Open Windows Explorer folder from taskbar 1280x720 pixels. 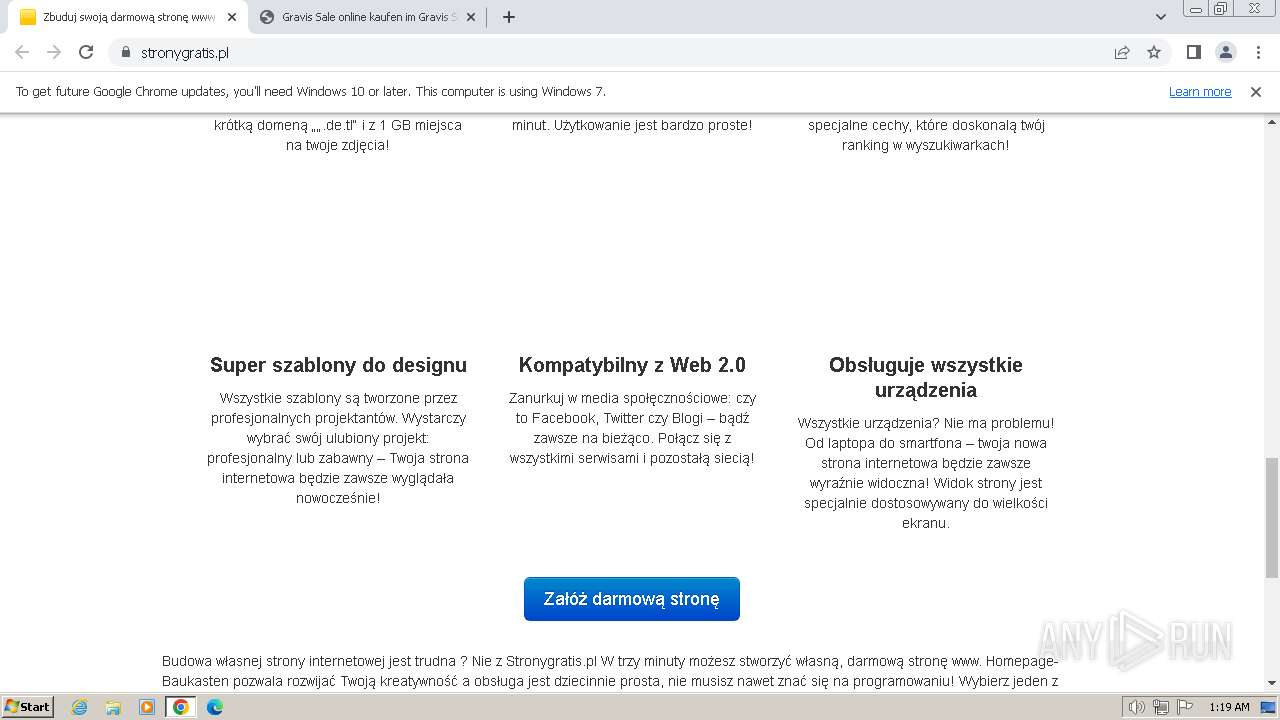[x=113, y=707]
